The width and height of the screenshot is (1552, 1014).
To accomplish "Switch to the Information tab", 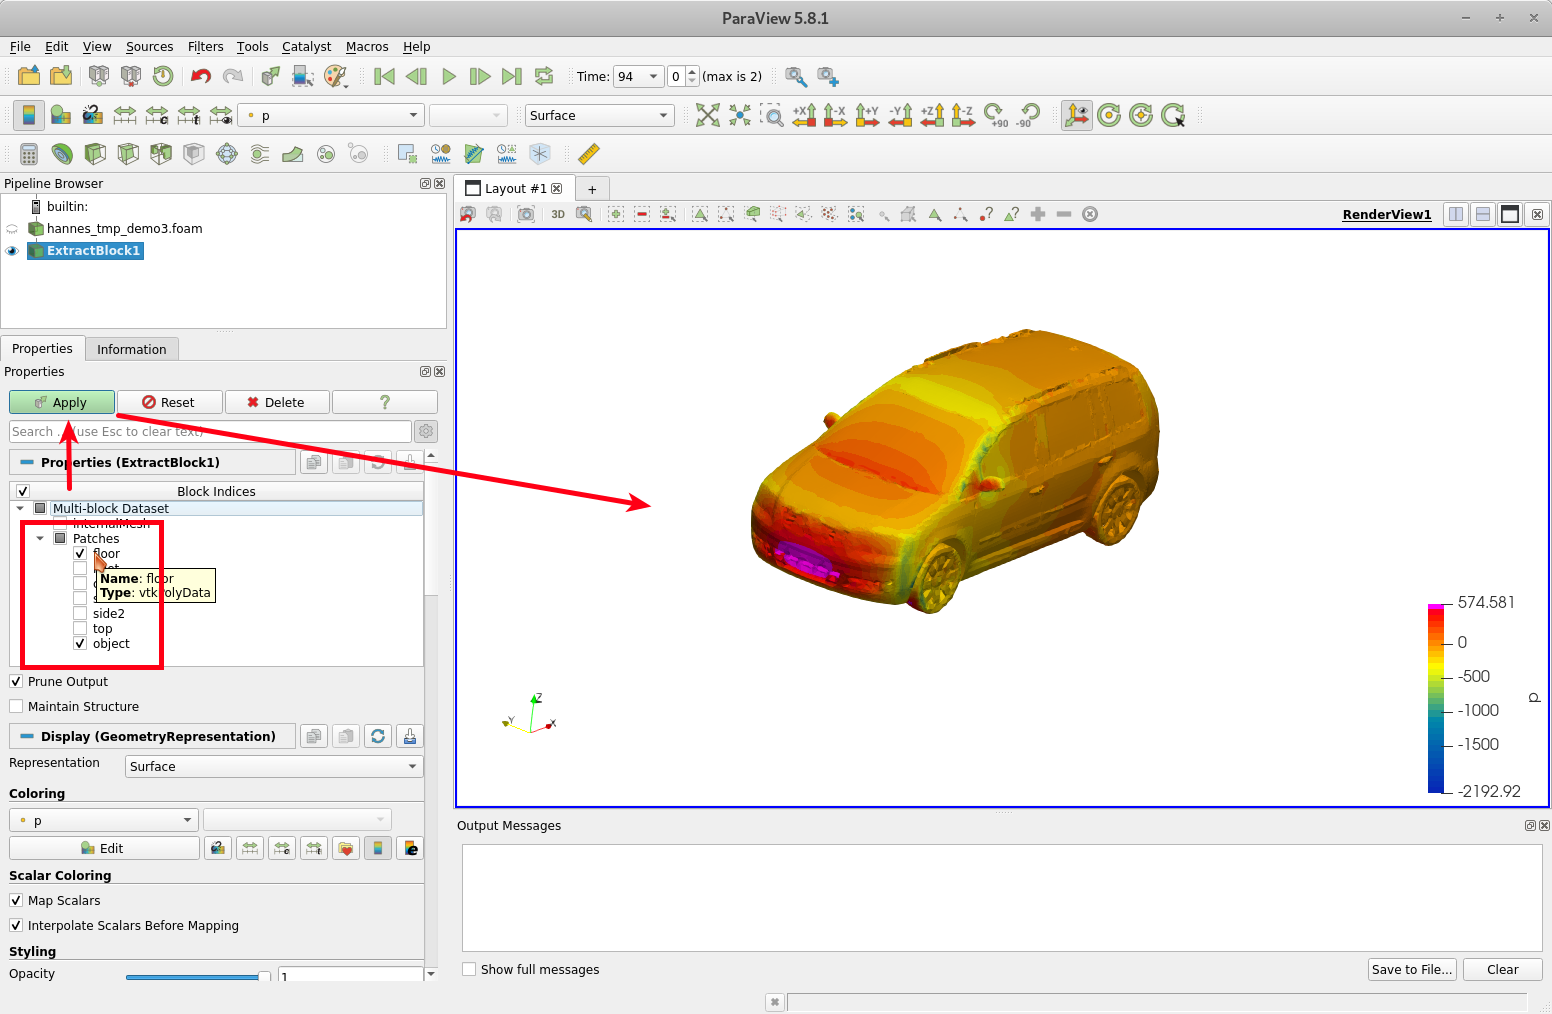I will tap(131, 349).
